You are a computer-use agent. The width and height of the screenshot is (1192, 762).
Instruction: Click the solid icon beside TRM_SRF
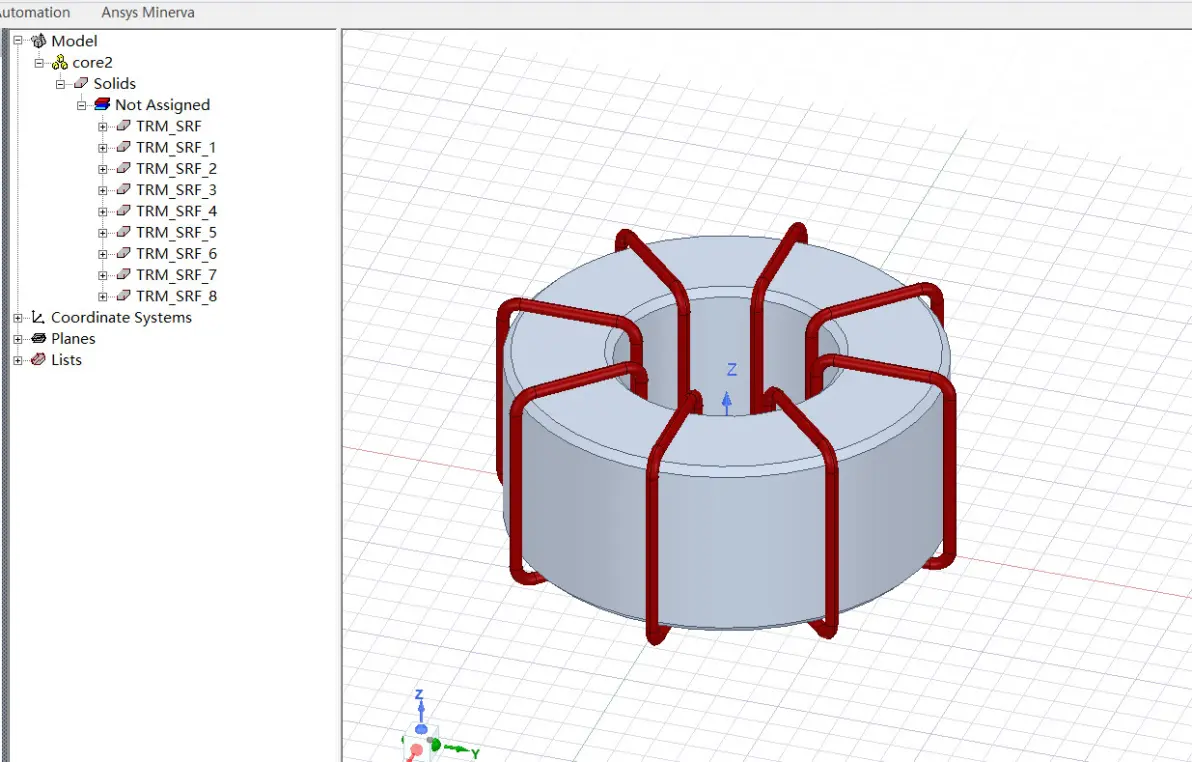tap(124, 126)
